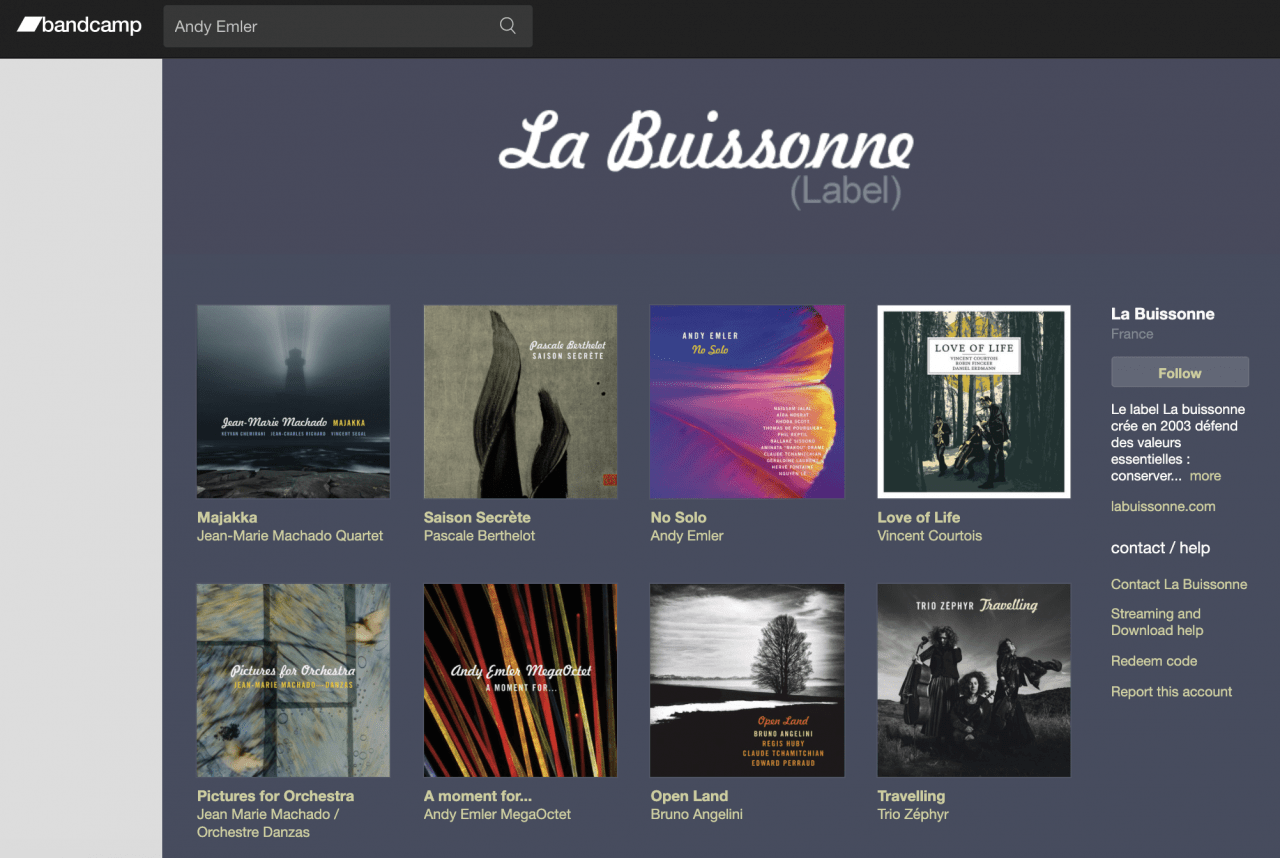
Task: Open the No Solo album cover
Action: (x=748, y=402)
